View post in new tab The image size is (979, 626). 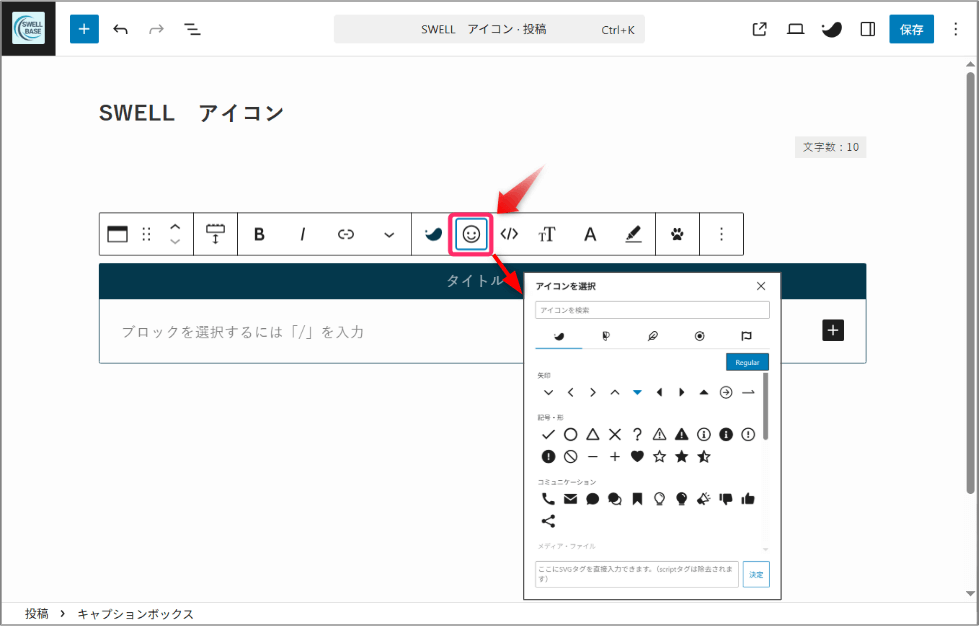point(759,29)
